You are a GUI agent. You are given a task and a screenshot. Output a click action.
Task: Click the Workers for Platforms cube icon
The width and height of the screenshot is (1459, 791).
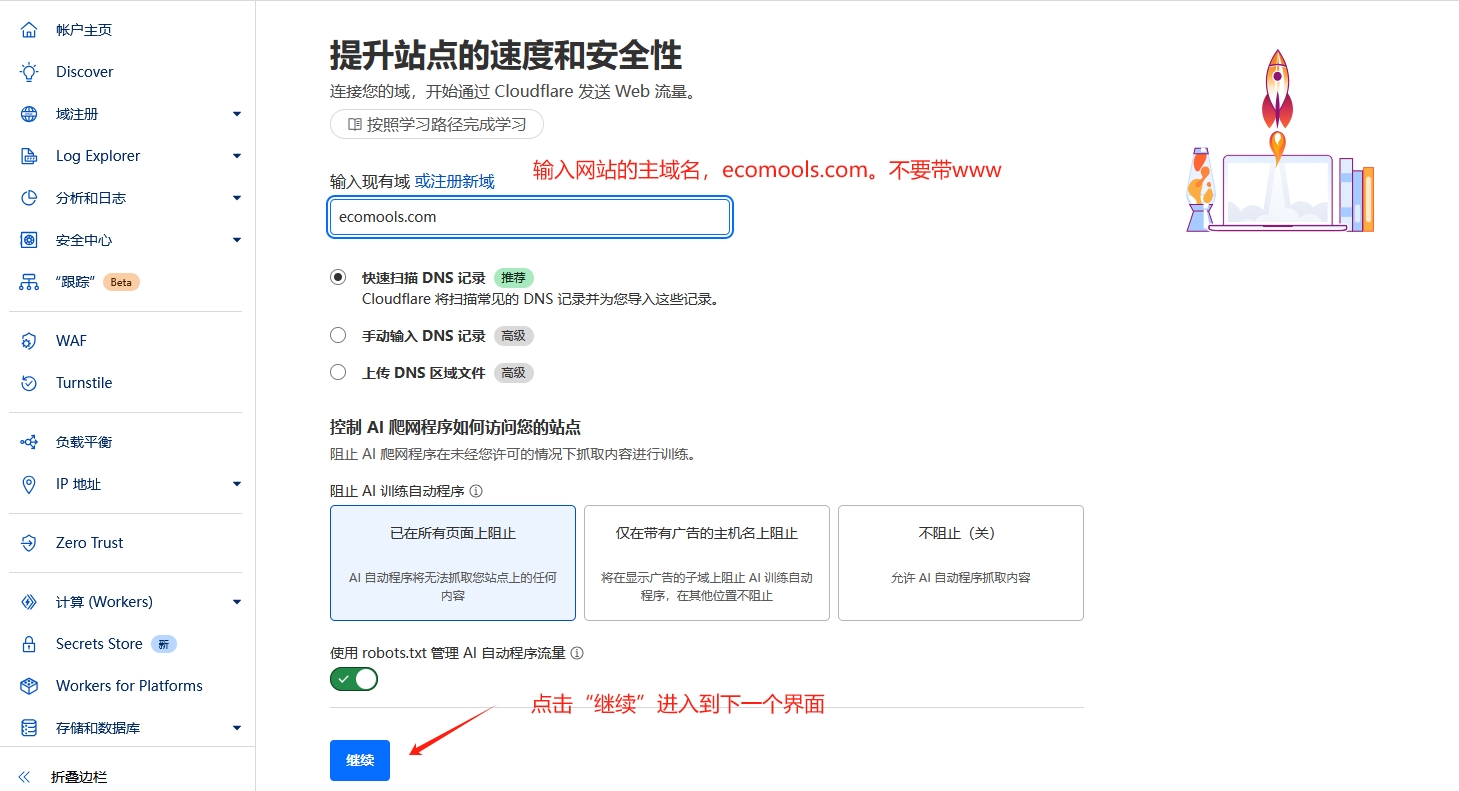[x=29, y=686]
